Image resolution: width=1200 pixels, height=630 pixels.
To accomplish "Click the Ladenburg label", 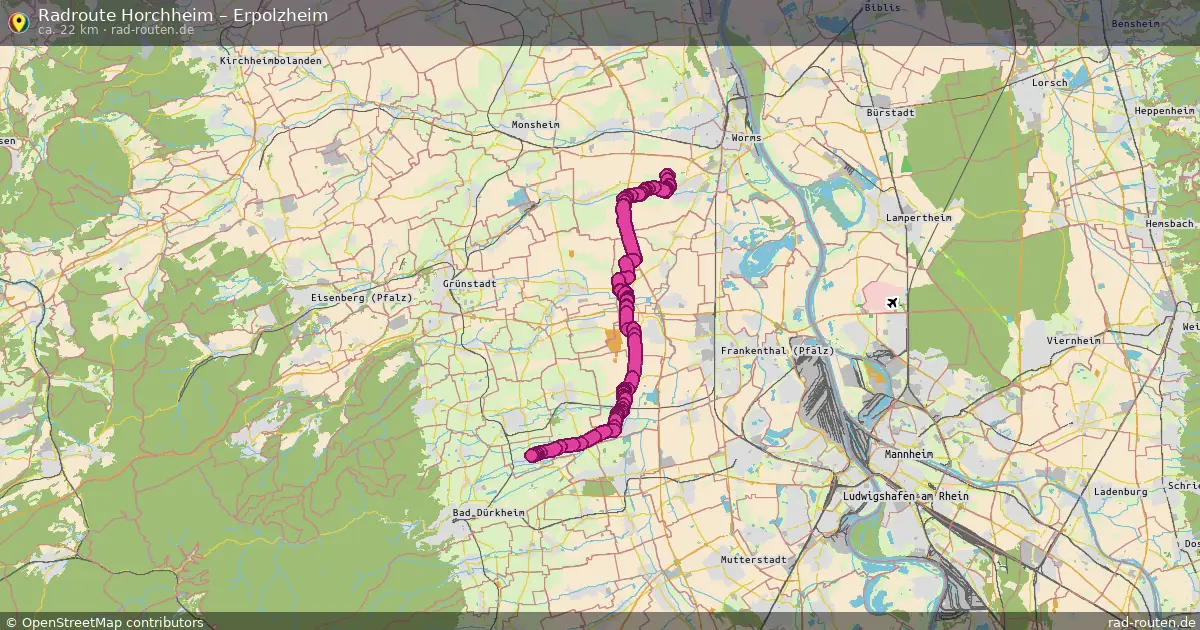I will pos(1120,492).
